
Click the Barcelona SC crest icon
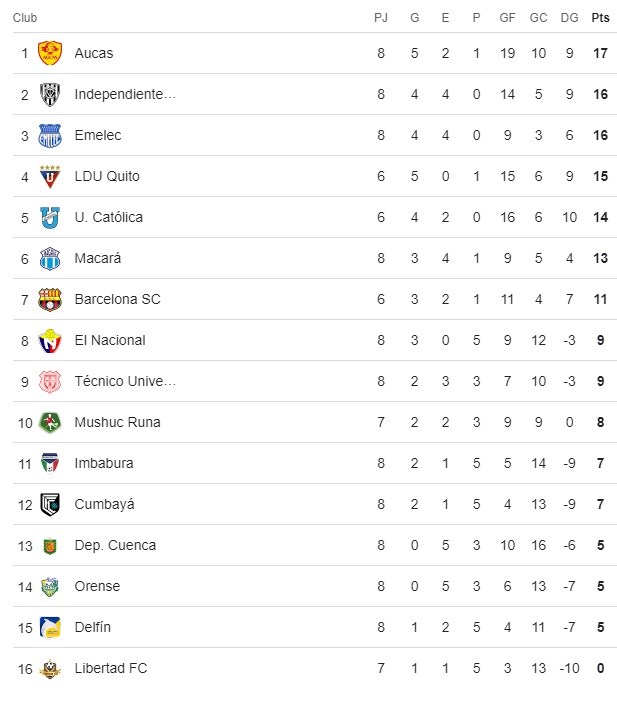click(50, 299)
